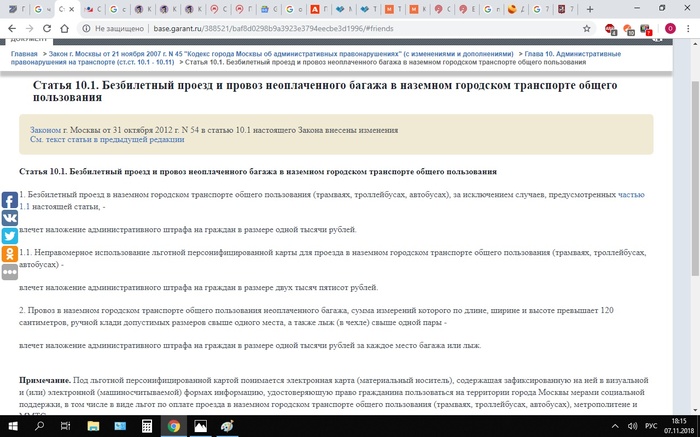This screenshot has height=437, width=700.
Task: Open the "Законом" link in the yellow notice
Action: click(45, 130)
